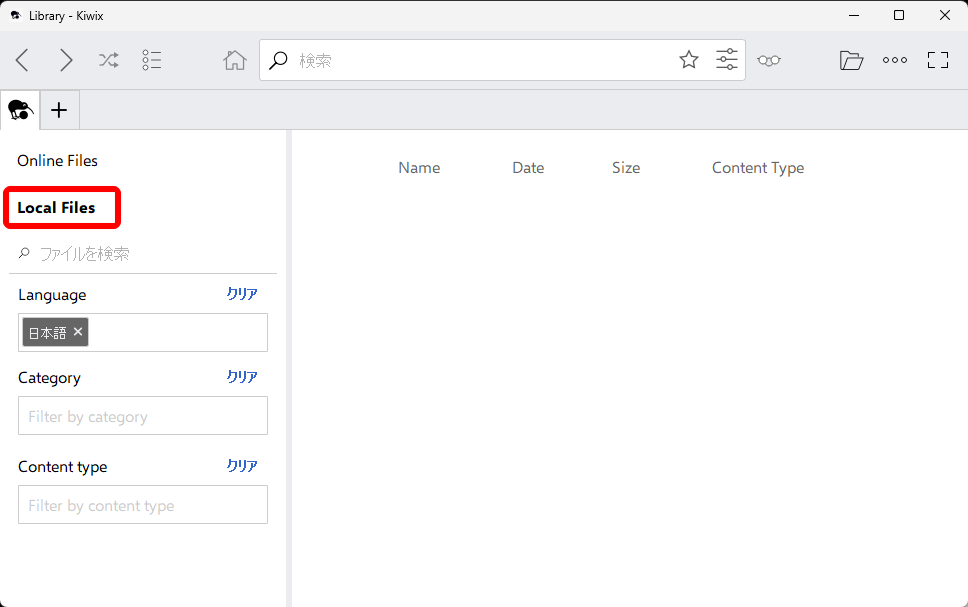Bookmark with the star icon
The image size is (968, 607).
pos(689,60)
